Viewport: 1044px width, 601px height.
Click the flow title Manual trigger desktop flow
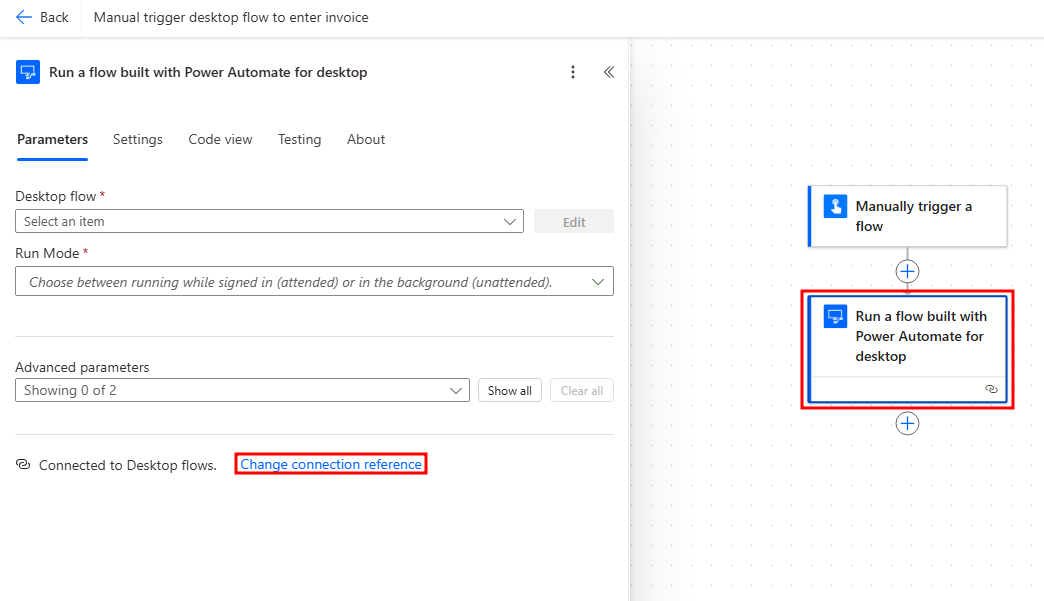coord(231,17)
